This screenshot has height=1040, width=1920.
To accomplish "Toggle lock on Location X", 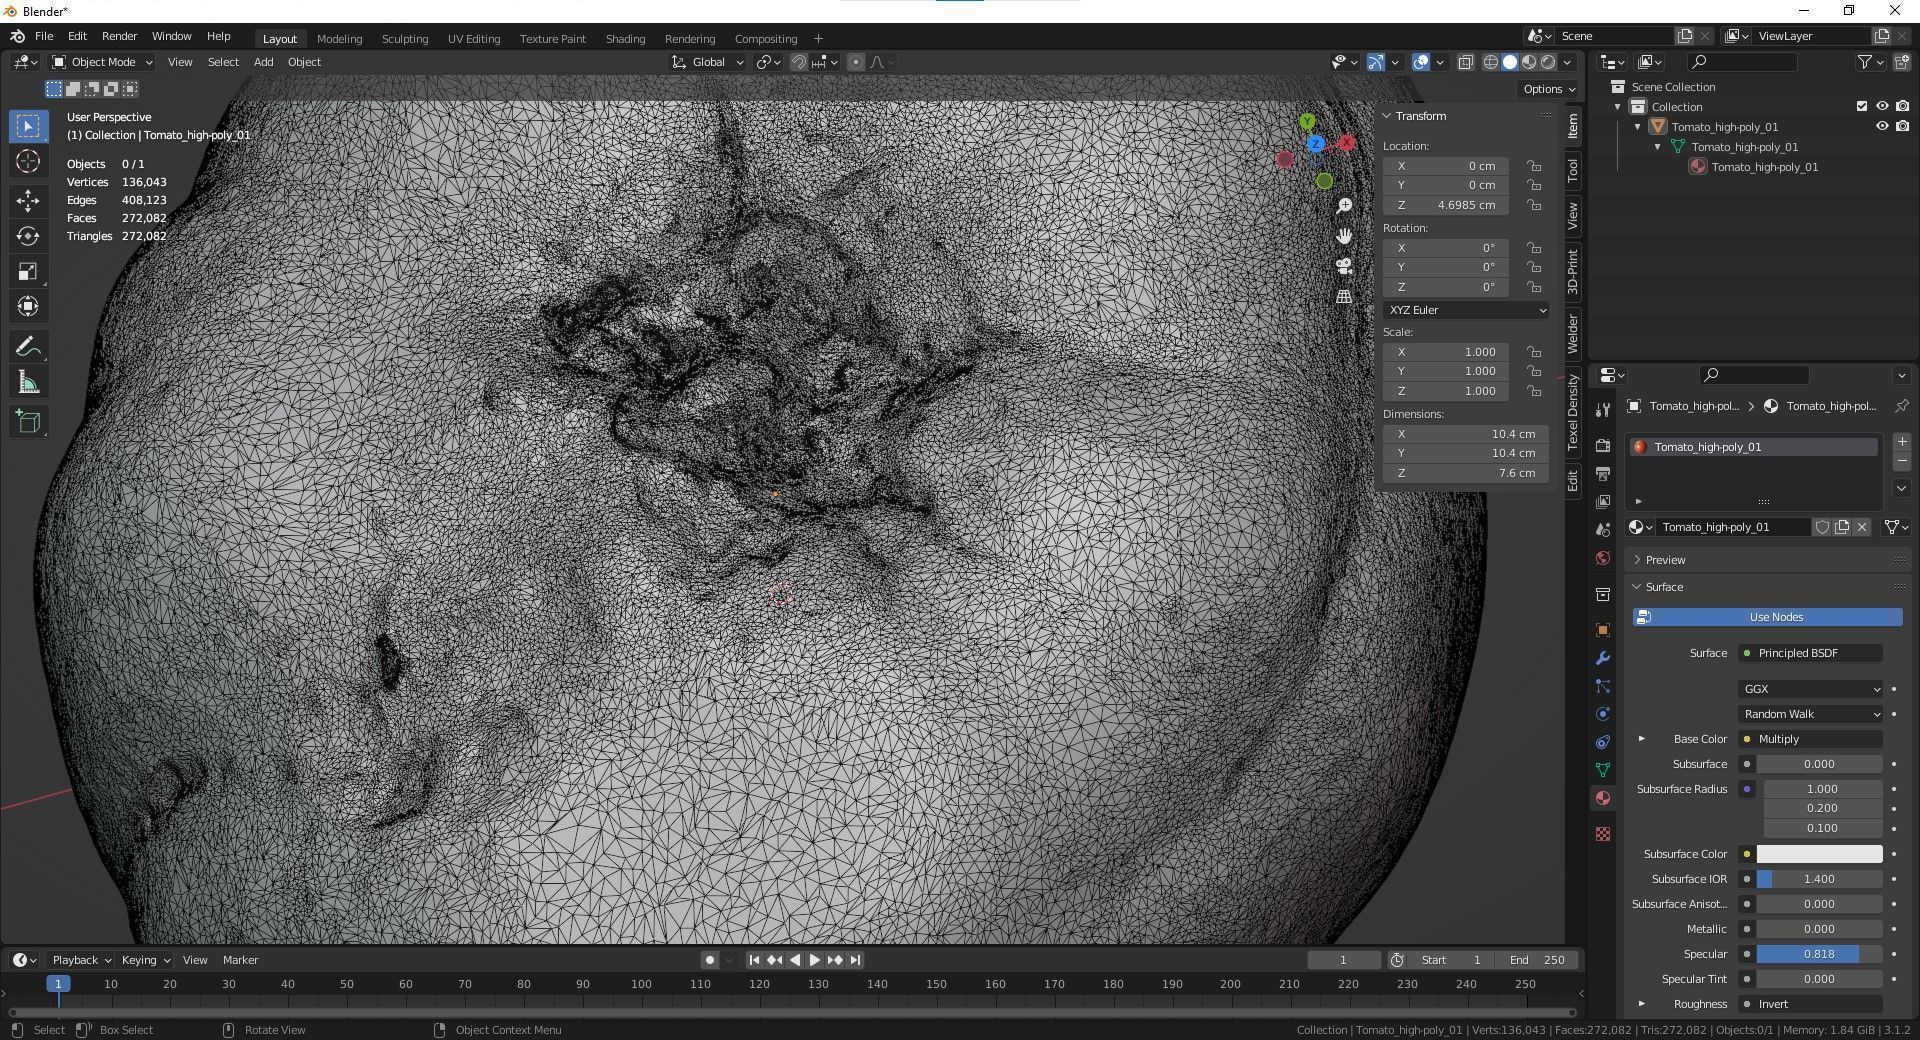I will tap(1533, 166).
